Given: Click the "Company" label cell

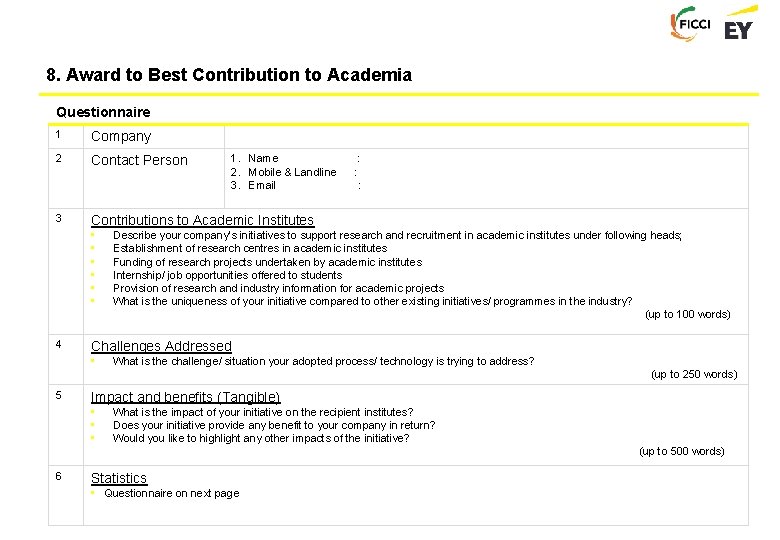Looking at the screenshot, I should [x=154, y=136].
